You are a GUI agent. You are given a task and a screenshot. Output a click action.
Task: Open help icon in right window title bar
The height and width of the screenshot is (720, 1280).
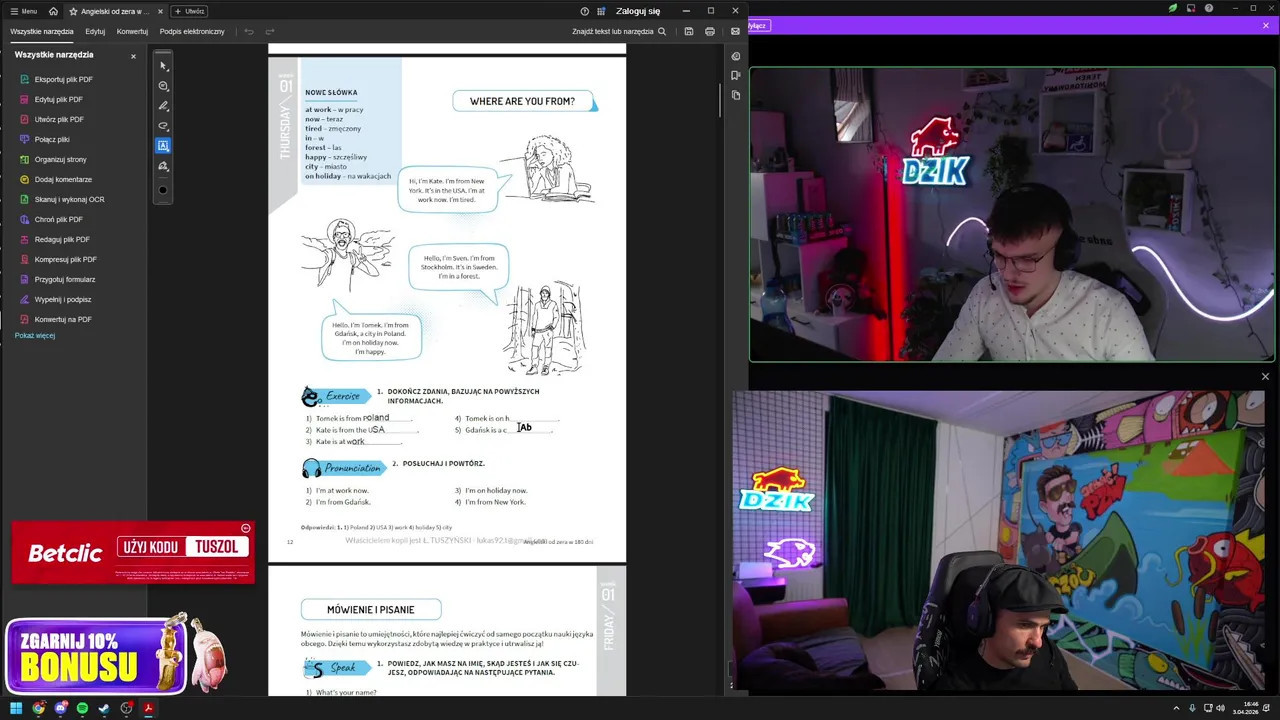coord(1209,8)
